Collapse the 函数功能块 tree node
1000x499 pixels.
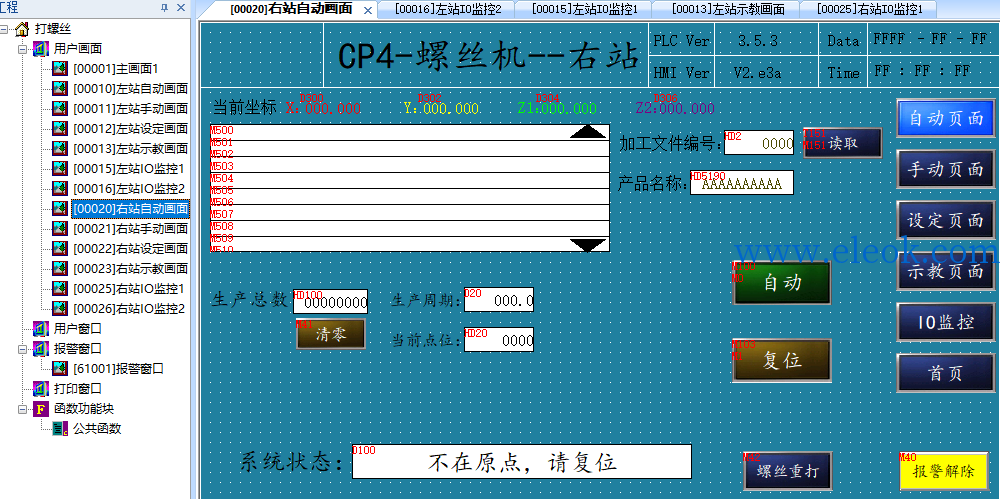point(23,408)
